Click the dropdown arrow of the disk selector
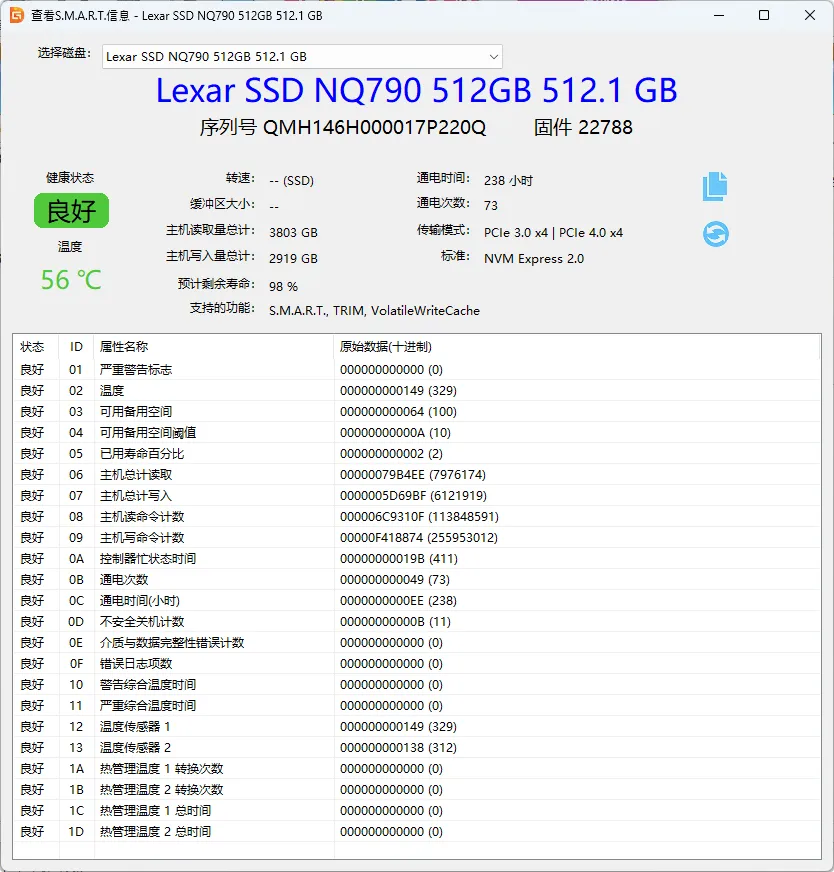The width and height of the screenshot is (834, 872). click(493, 57)
